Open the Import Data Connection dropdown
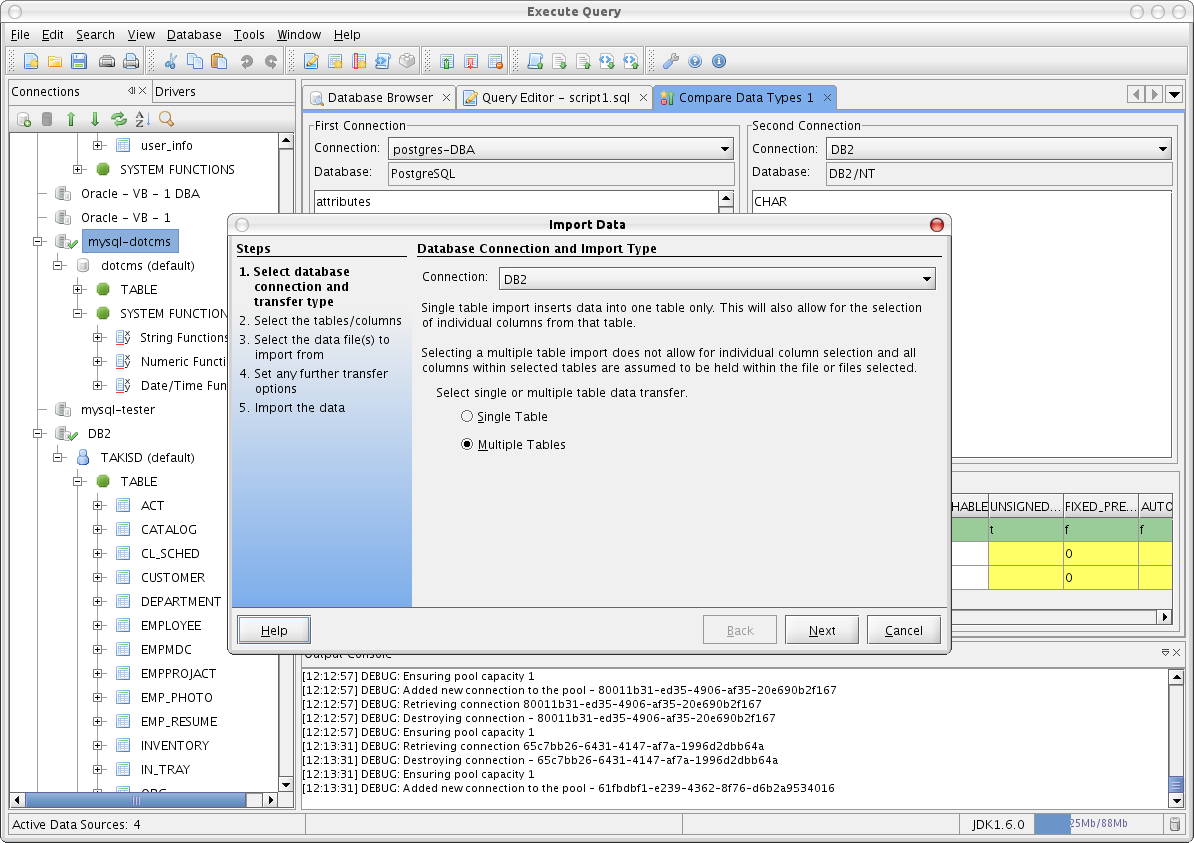The width and height of the screenshot is (1194, 843). 717,279
